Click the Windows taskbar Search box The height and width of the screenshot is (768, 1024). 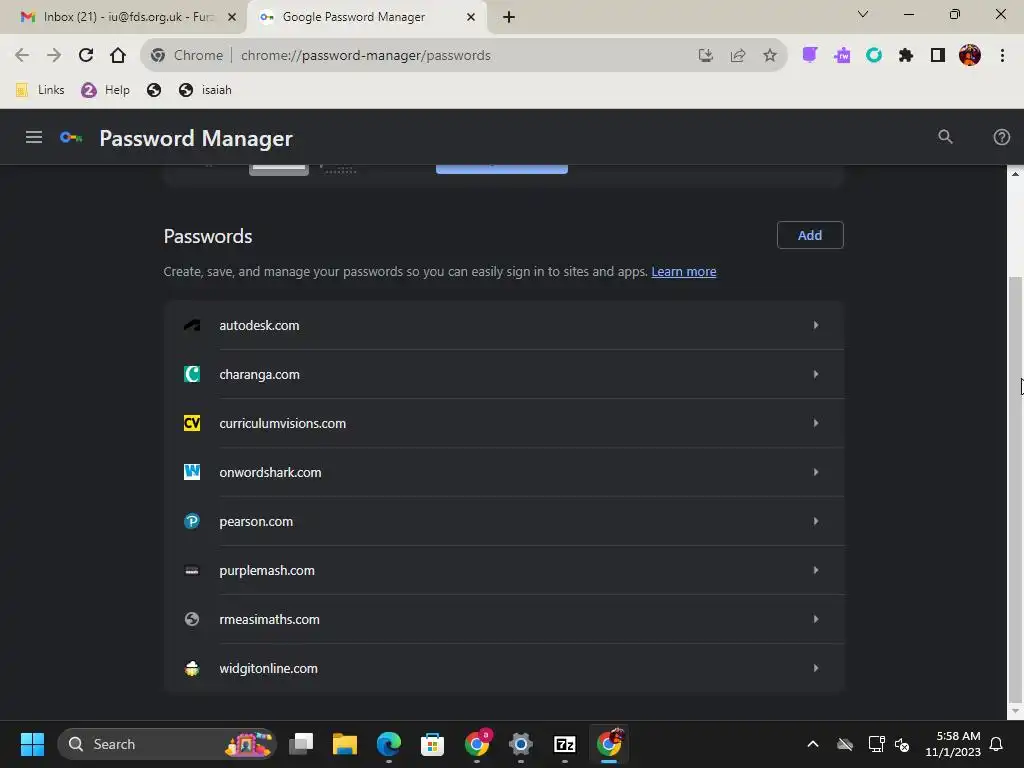point(167,744)
